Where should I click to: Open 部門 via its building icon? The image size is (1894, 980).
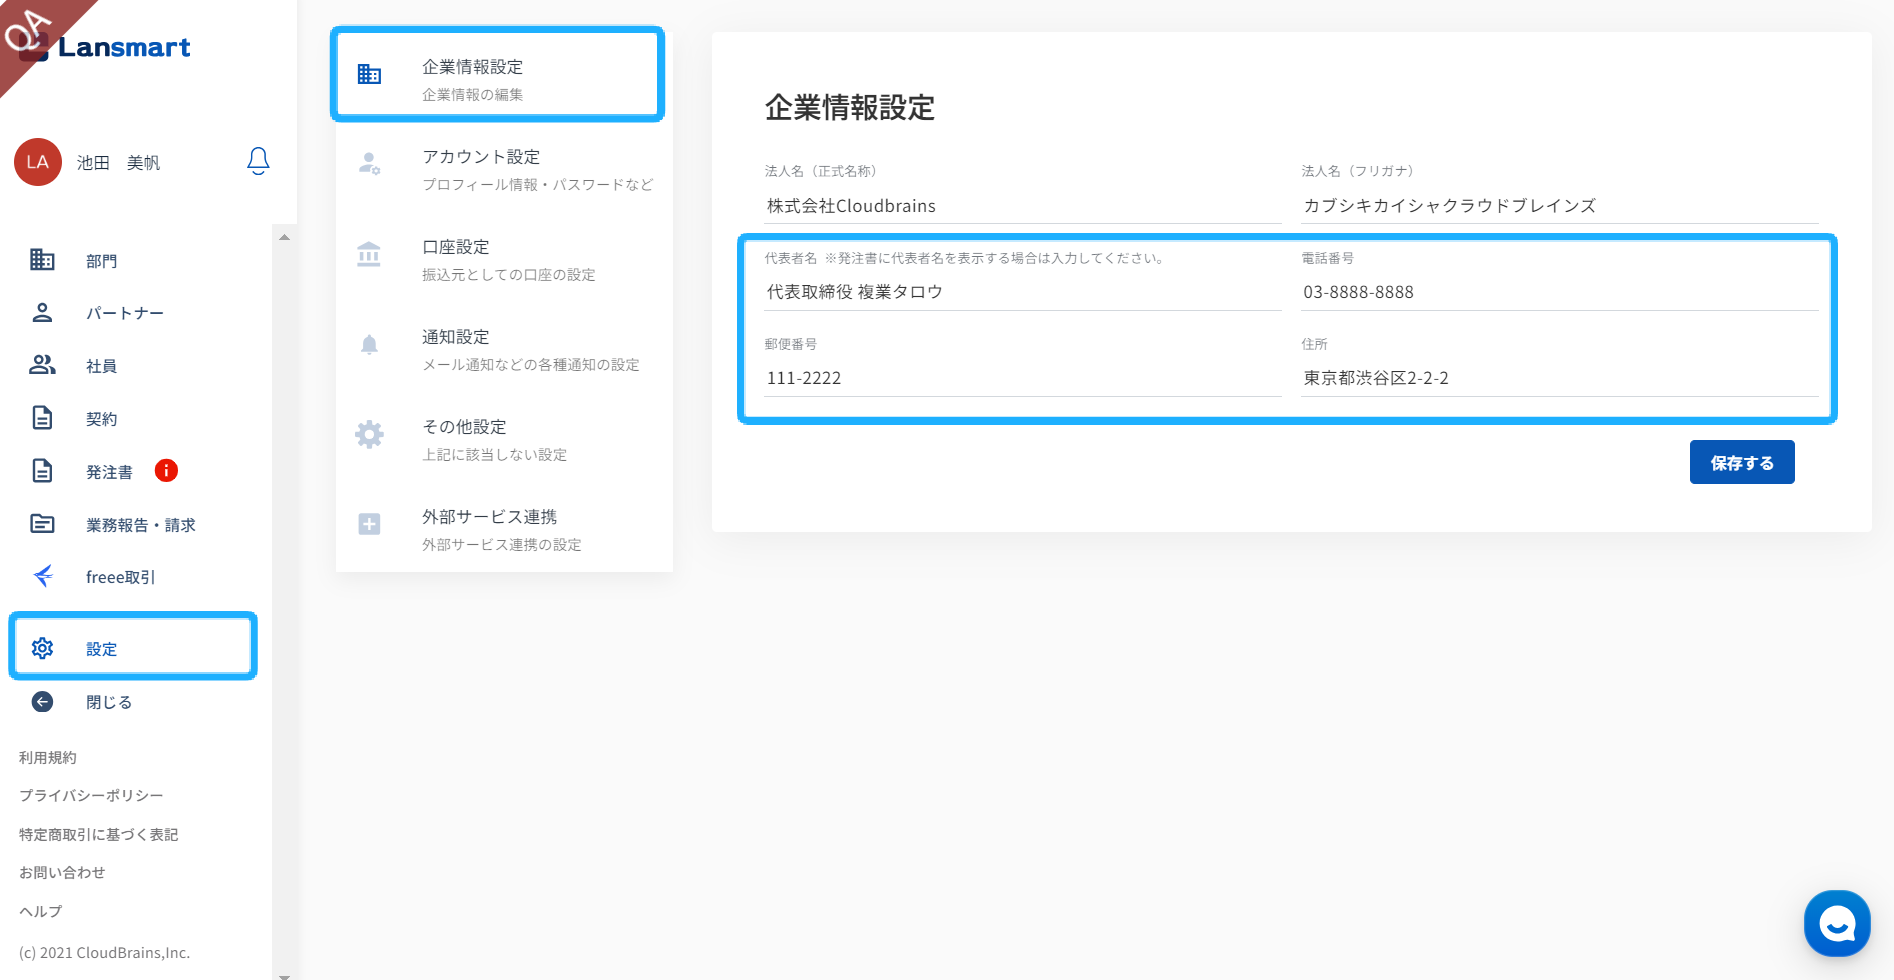[42, 260]
